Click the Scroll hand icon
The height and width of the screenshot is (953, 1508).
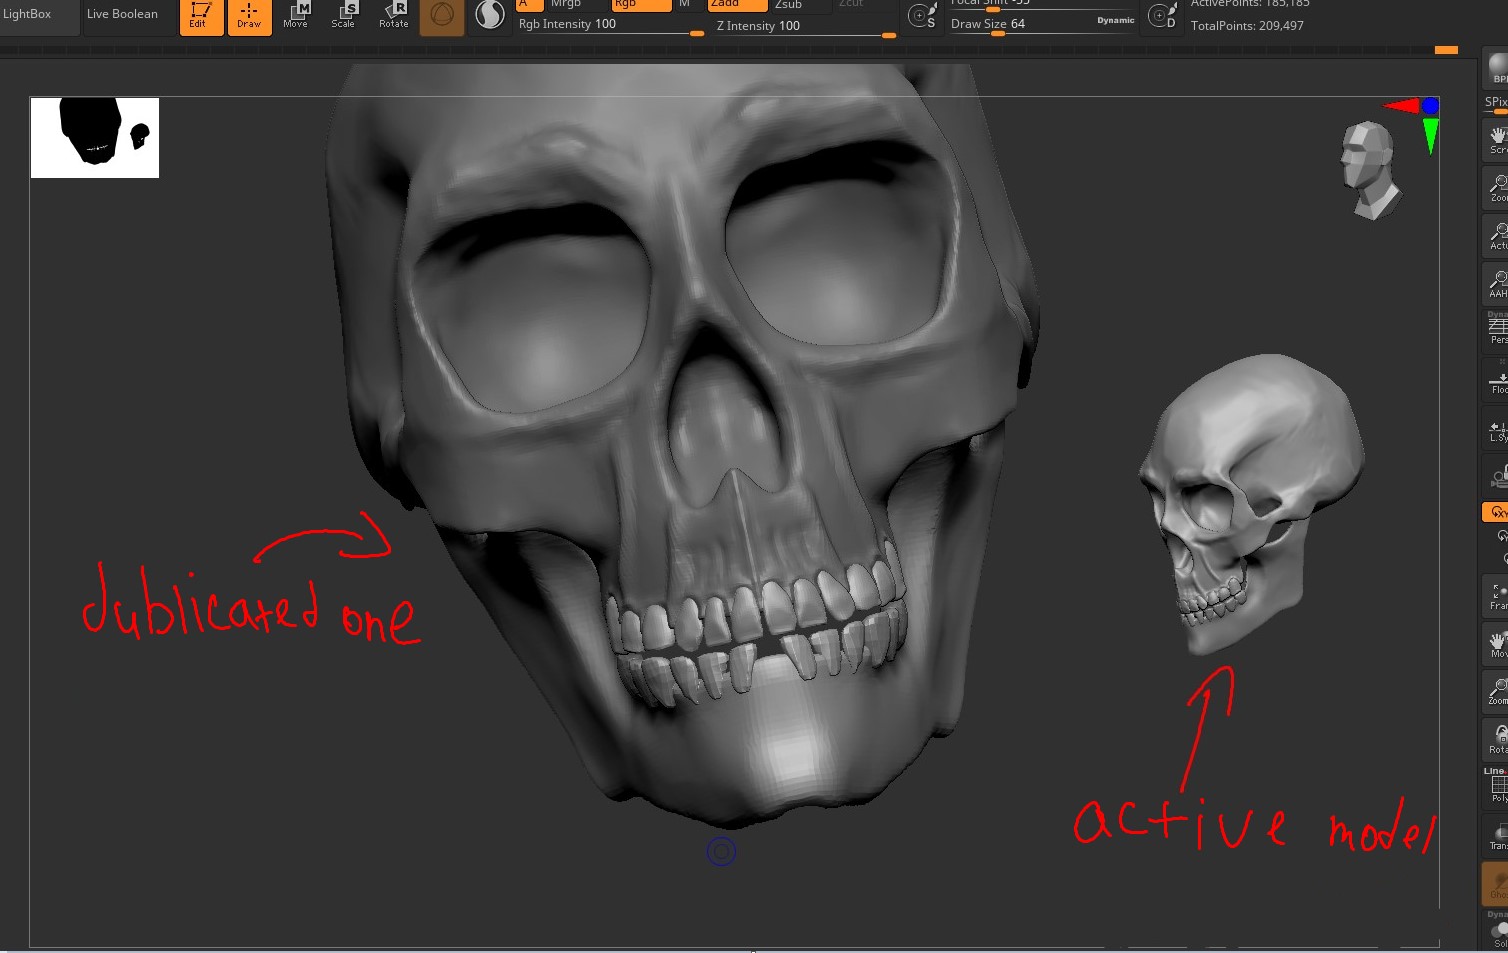[1497, 140]
